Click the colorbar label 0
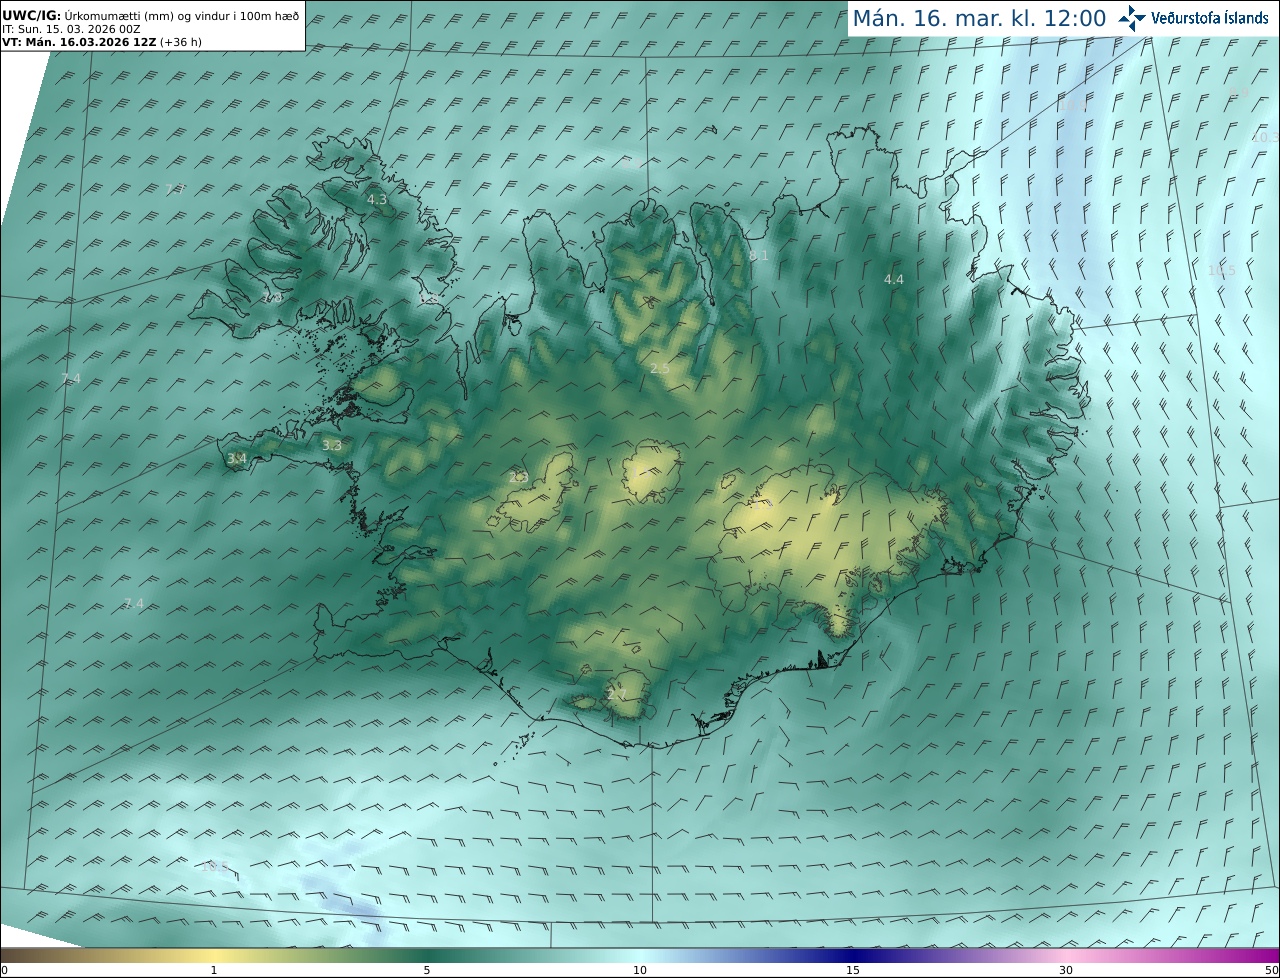Image resolution: width=1280 pixels, height=978 pixels. point(4,970)
